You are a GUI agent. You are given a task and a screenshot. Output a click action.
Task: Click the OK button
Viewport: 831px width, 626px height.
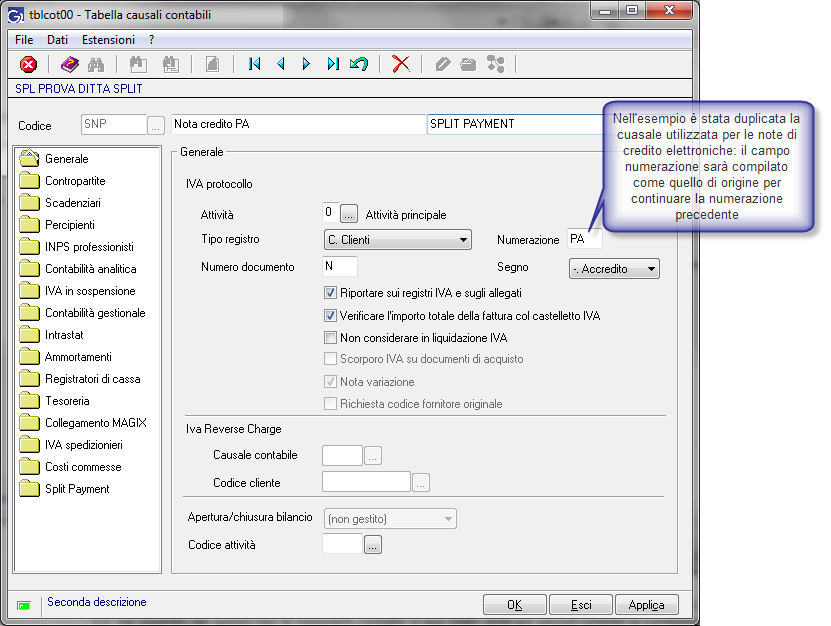515,605
